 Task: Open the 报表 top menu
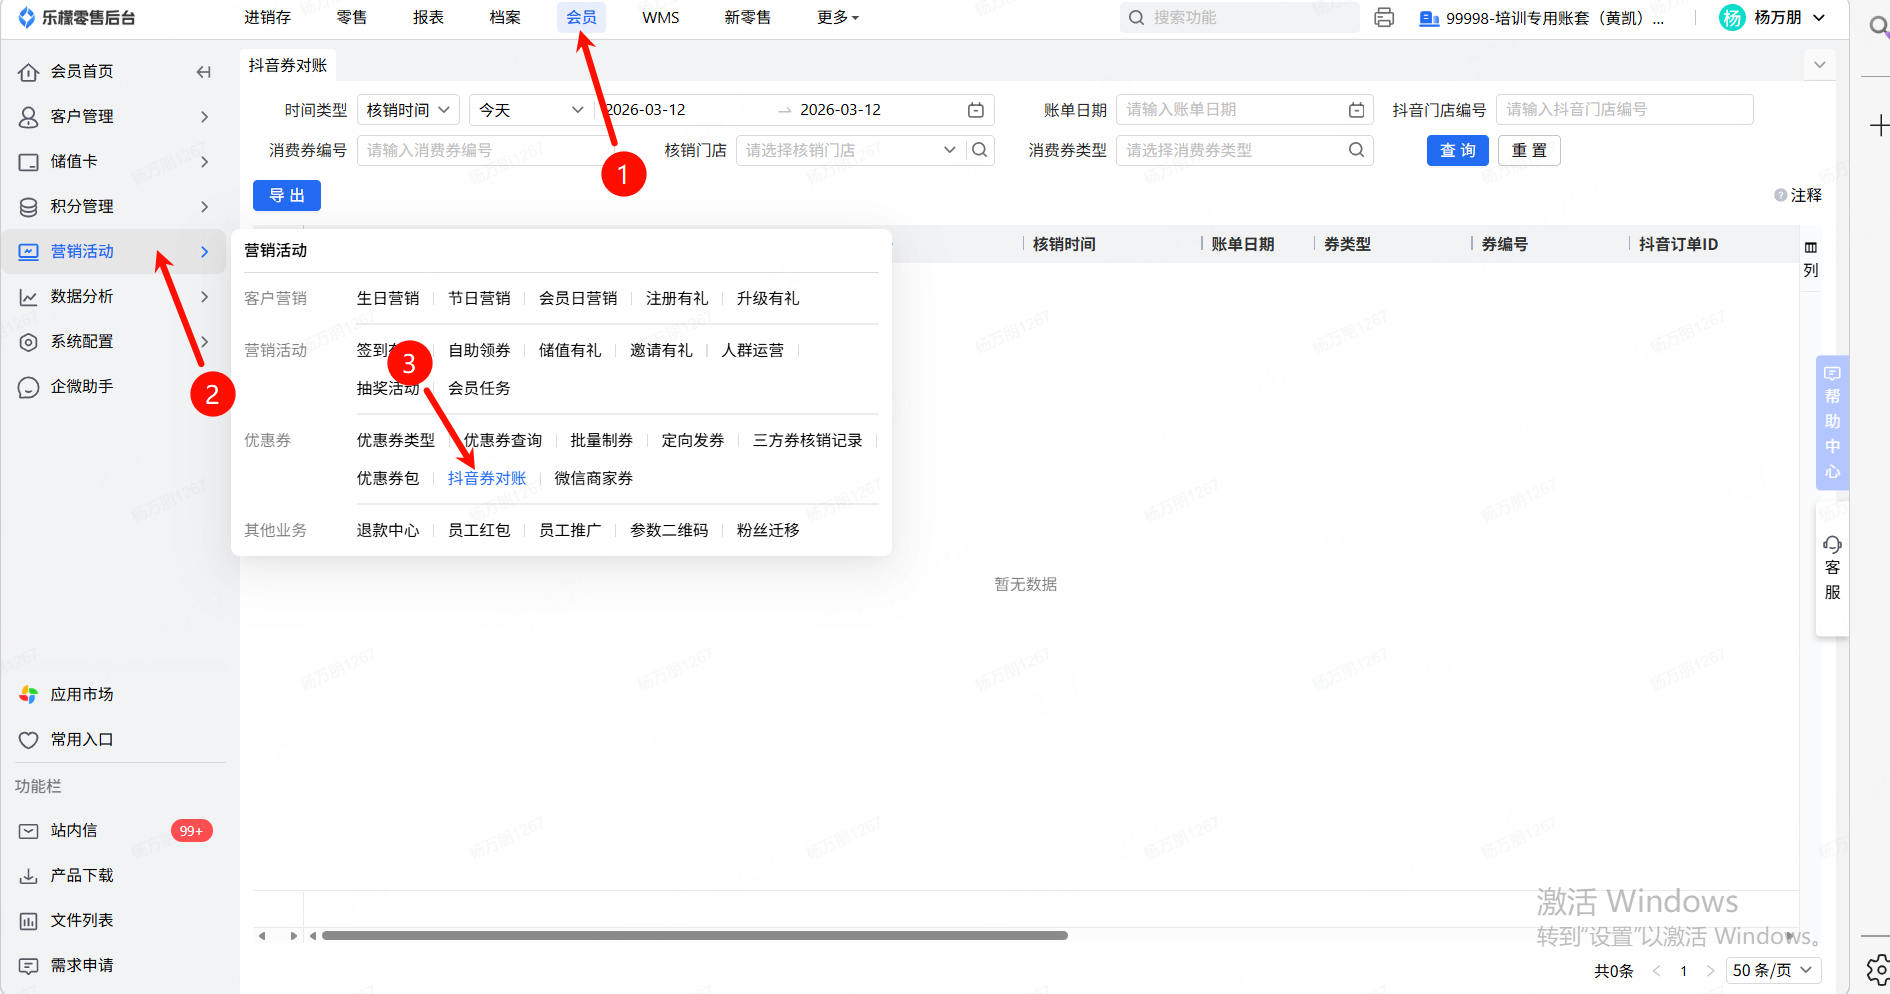[428, 18]
